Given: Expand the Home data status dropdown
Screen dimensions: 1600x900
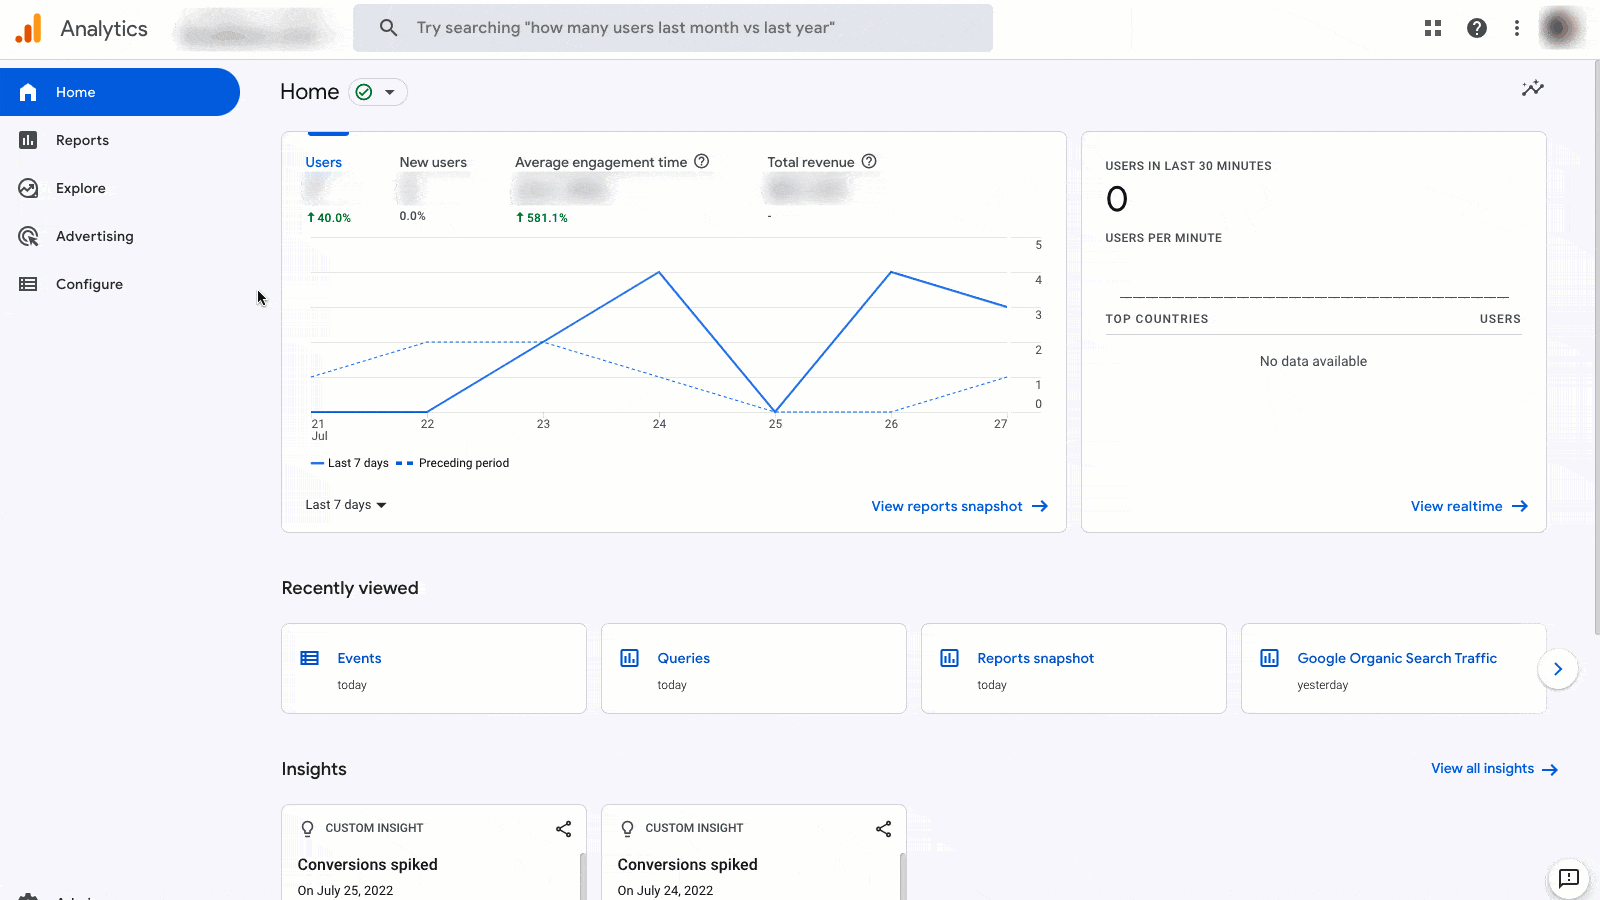Looking at the screenshot, I should [378, 92].
